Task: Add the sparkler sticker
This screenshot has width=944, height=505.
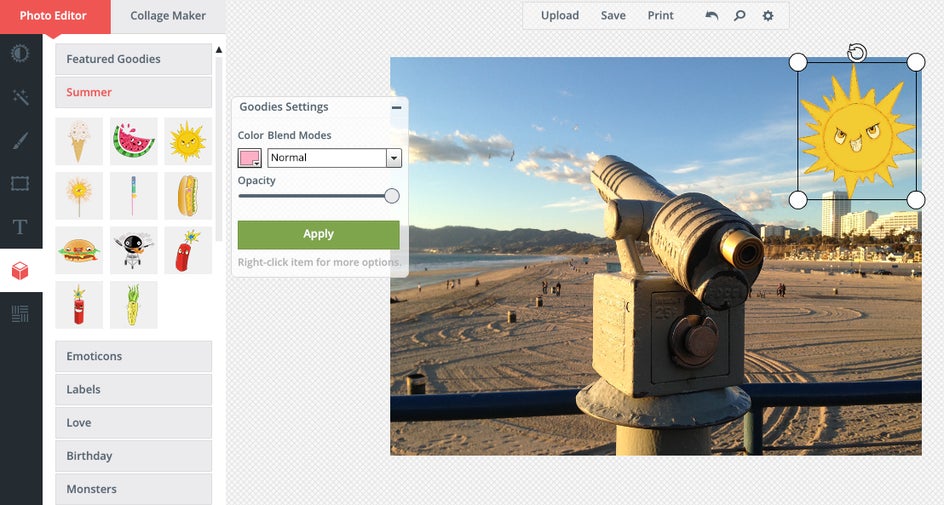Action: 79,196
